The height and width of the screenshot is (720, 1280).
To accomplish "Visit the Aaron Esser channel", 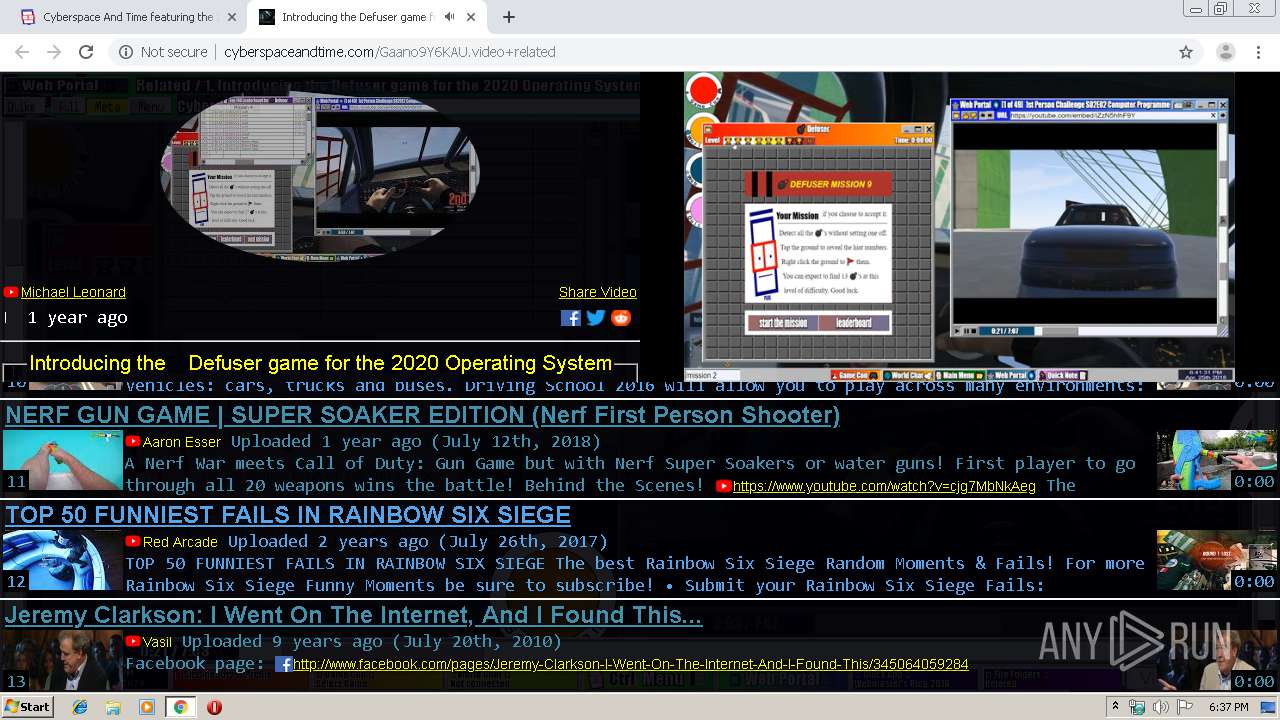I will (182, 441).
